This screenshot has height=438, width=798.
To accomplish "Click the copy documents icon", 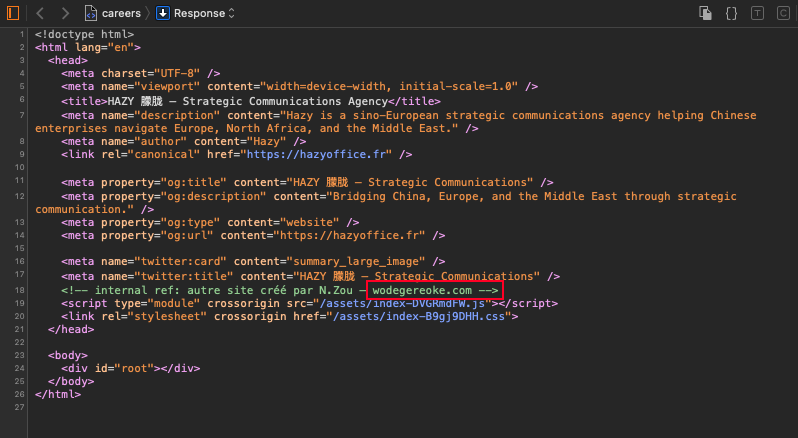I will click(705, 13).
